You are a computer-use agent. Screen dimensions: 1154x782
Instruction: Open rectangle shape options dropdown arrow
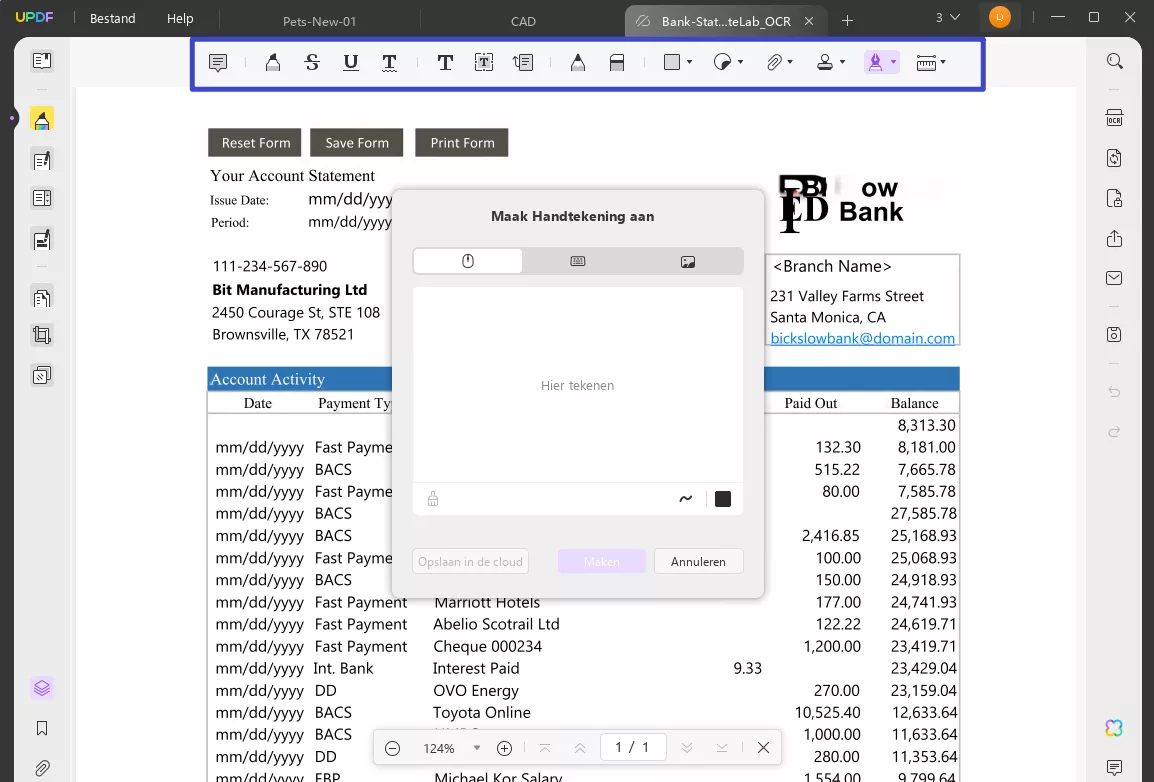tap(690, 63)
